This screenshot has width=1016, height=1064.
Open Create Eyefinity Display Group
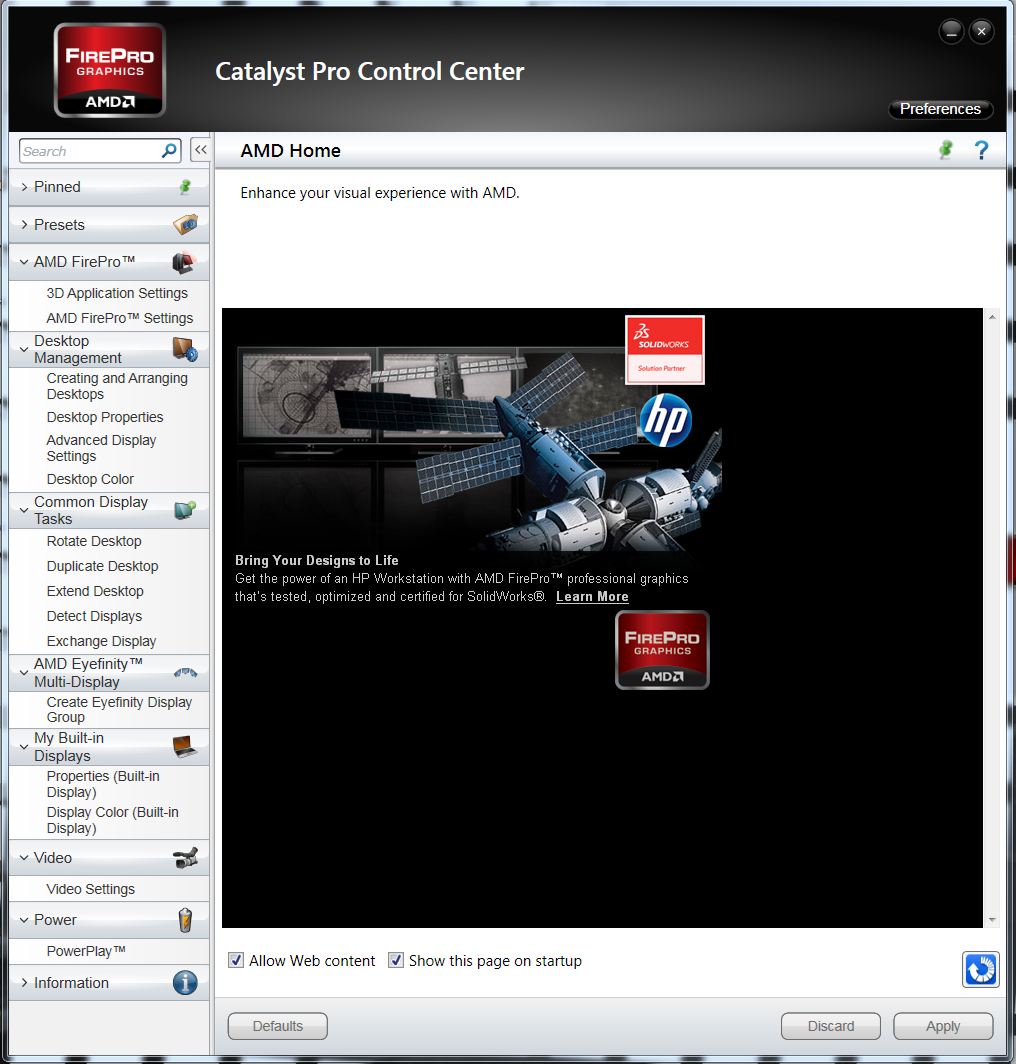119,710
